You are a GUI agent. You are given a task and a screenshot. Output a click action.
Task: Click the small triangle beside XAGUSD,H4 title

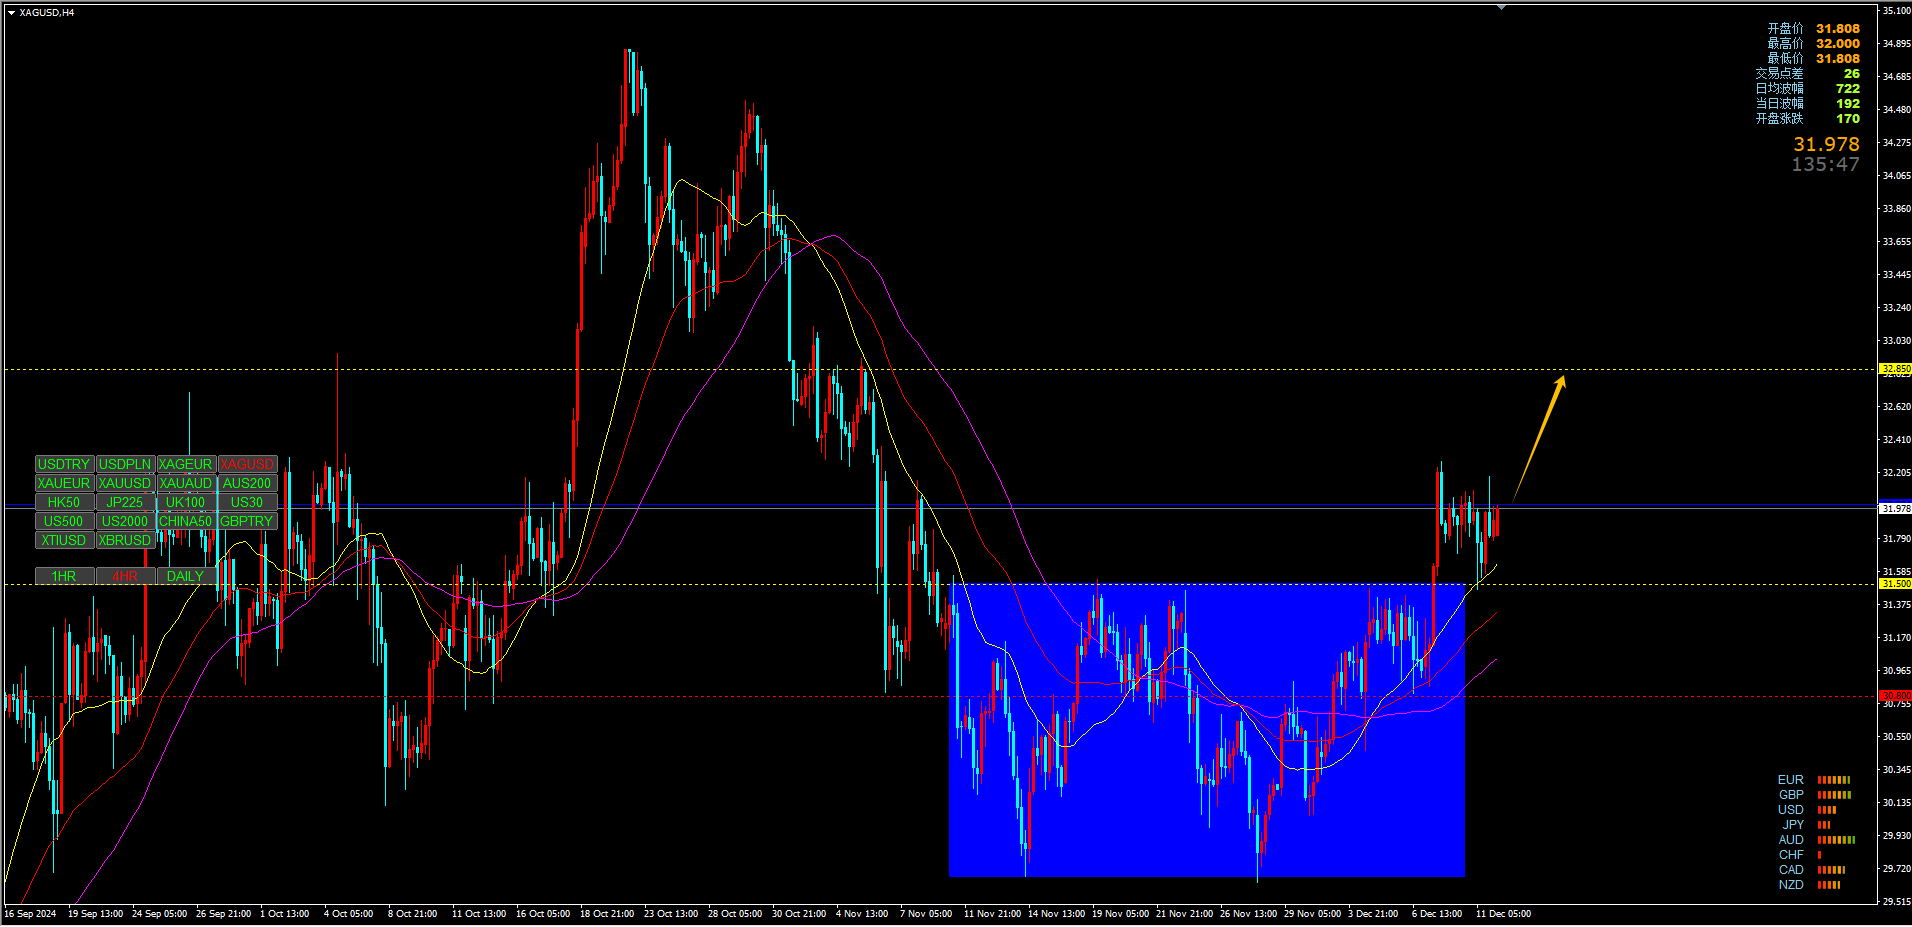pyautogui.click(x=11, y=13)
